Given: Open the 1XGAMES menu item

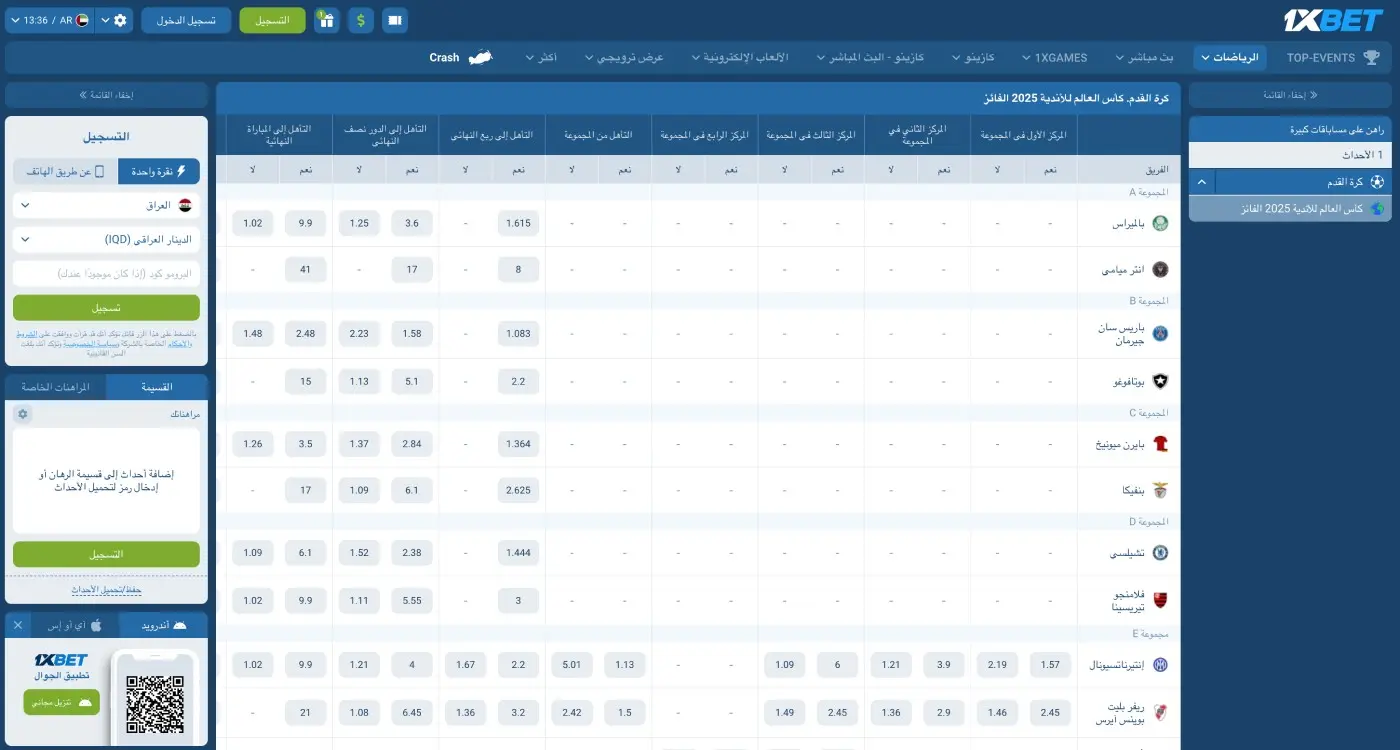Looking at the screenshot, I should pos(1054,58).
